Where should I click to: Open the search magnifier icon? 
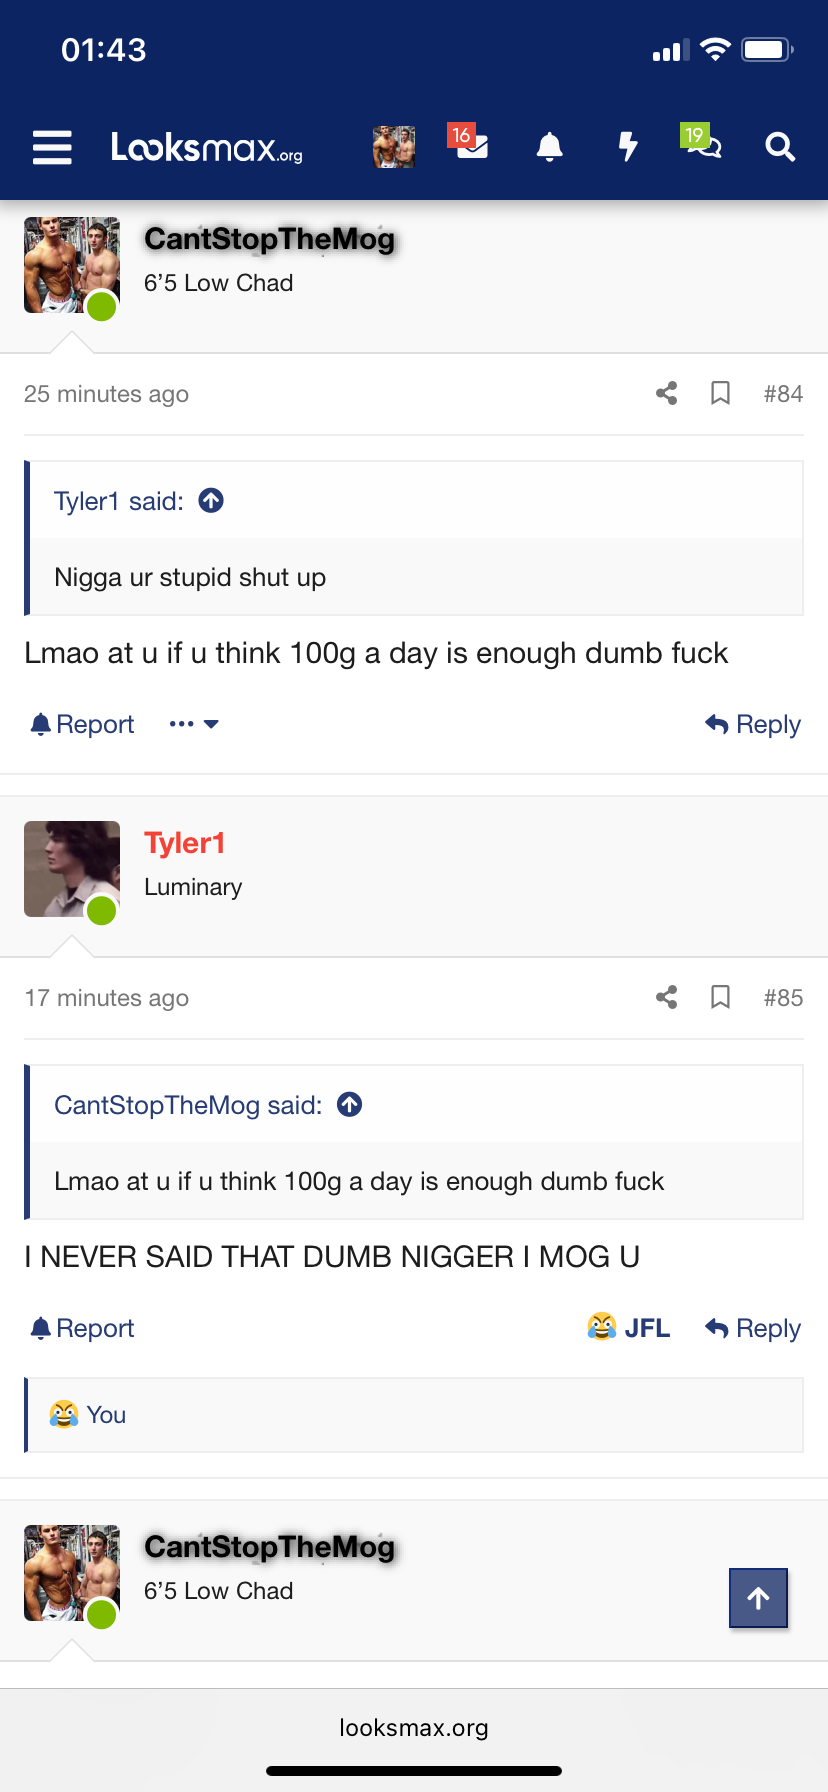pyautogui.click(x=780, y=147)
